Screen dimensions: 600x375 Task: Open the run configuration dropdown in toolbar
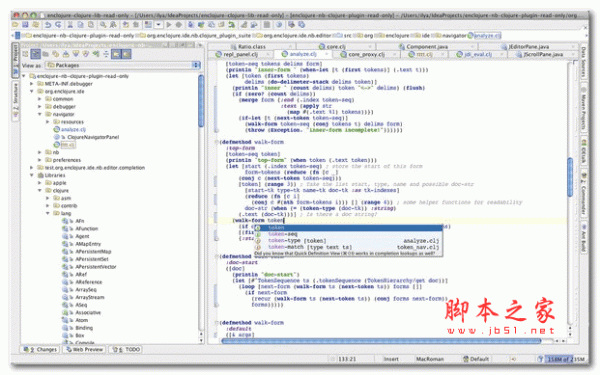click(158, 24)
